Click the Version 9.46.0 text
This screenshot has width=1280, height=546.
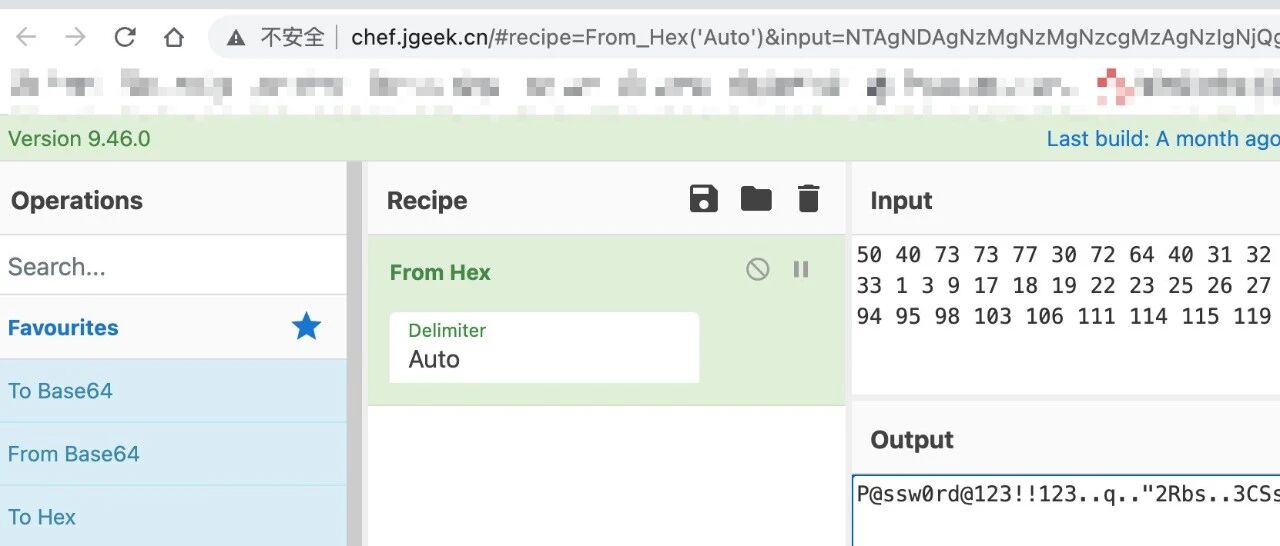tap(79, 139)
